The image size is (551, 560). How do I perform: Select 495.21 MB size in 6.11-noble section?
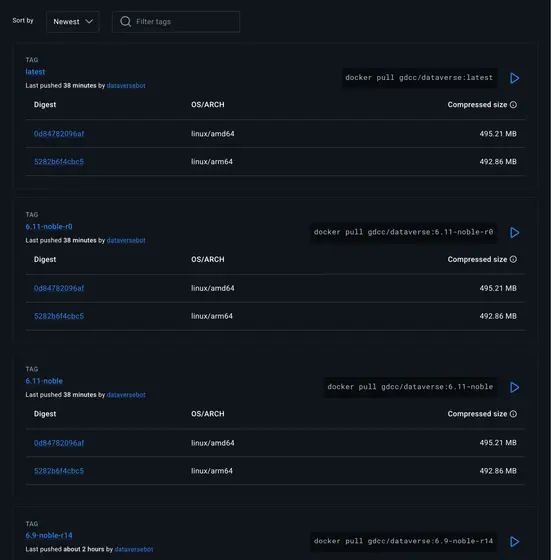pos(498,443)
